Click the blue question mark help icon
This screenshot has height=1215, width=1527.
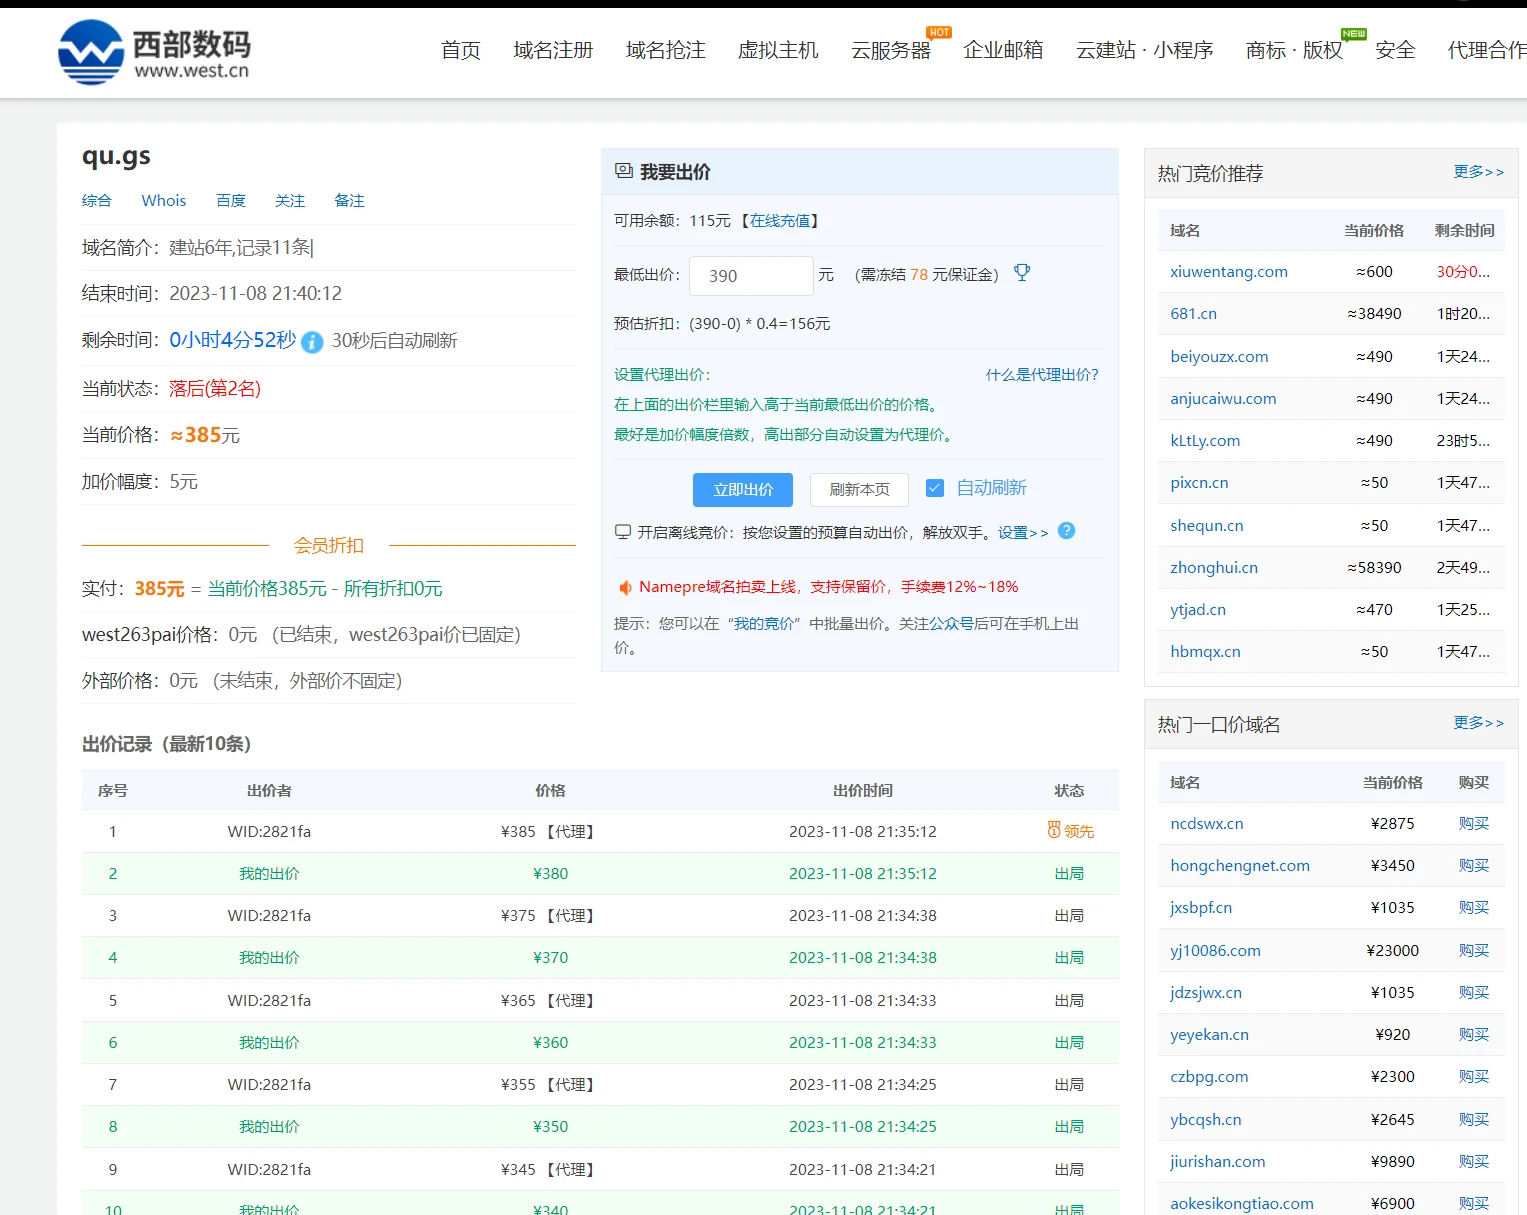1066,531
